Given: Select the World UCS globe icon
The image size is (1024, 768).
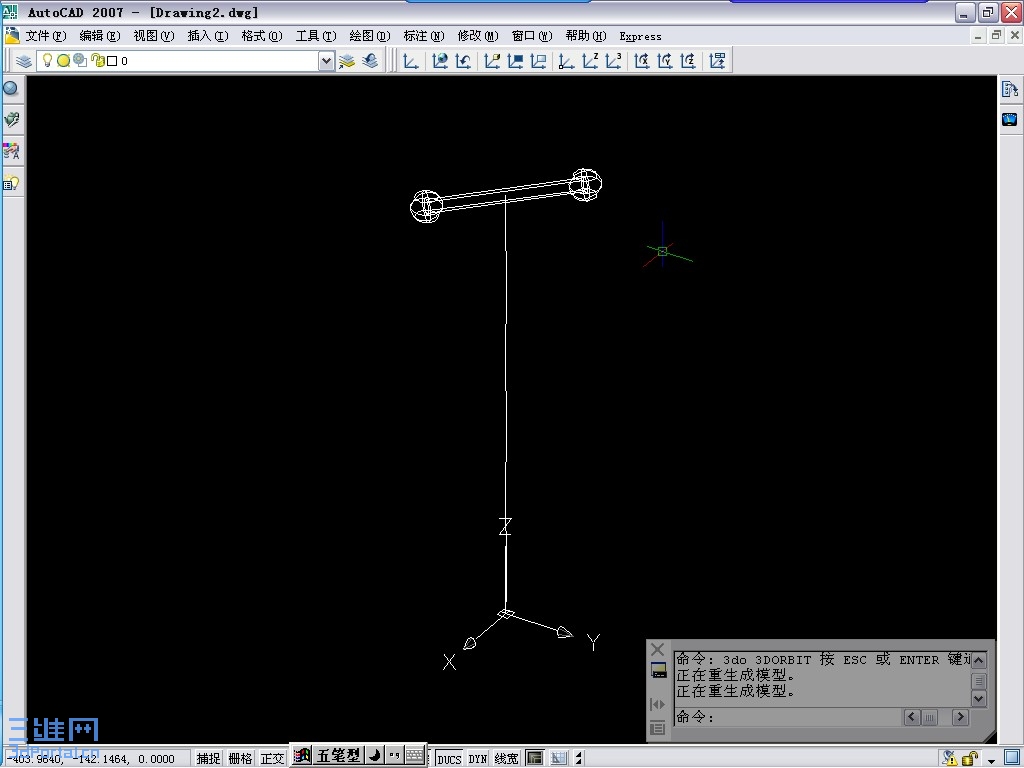Looking at the screenshot, I should click(x=440, y=61).
